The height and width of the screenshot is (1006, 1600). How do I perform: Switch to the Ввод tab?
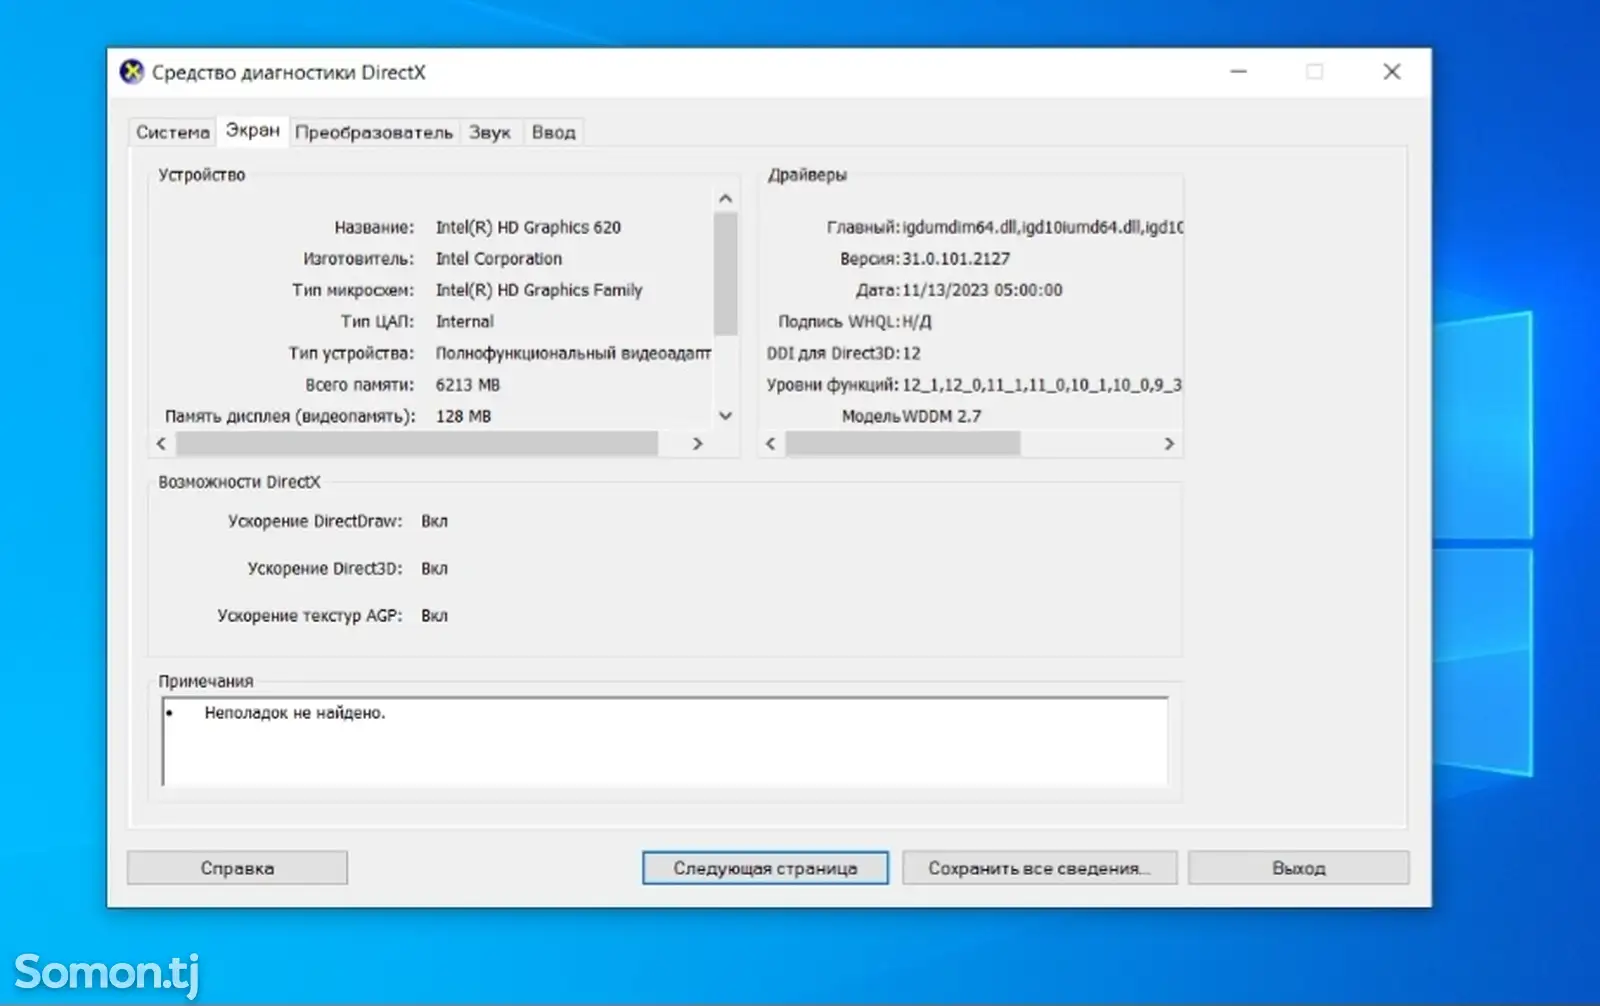553,132
